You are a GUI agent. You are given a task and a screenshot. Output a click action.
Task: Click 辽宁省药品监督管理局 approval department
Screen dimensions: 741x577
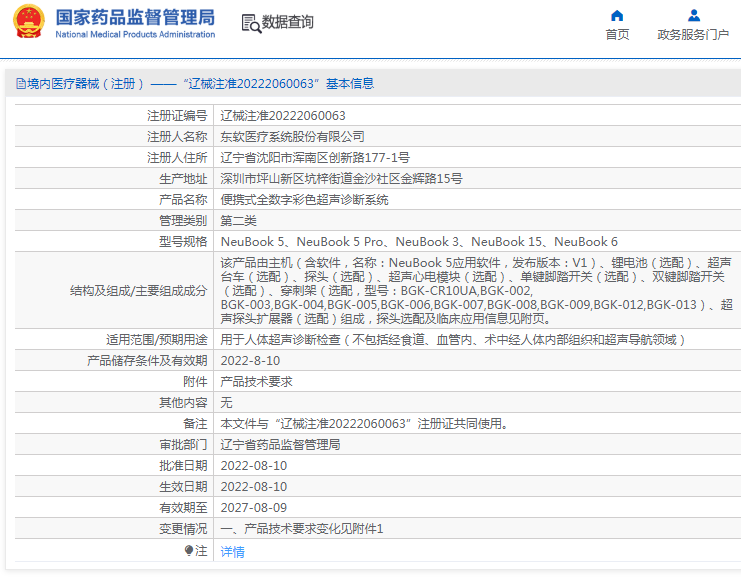pos(280,445)
